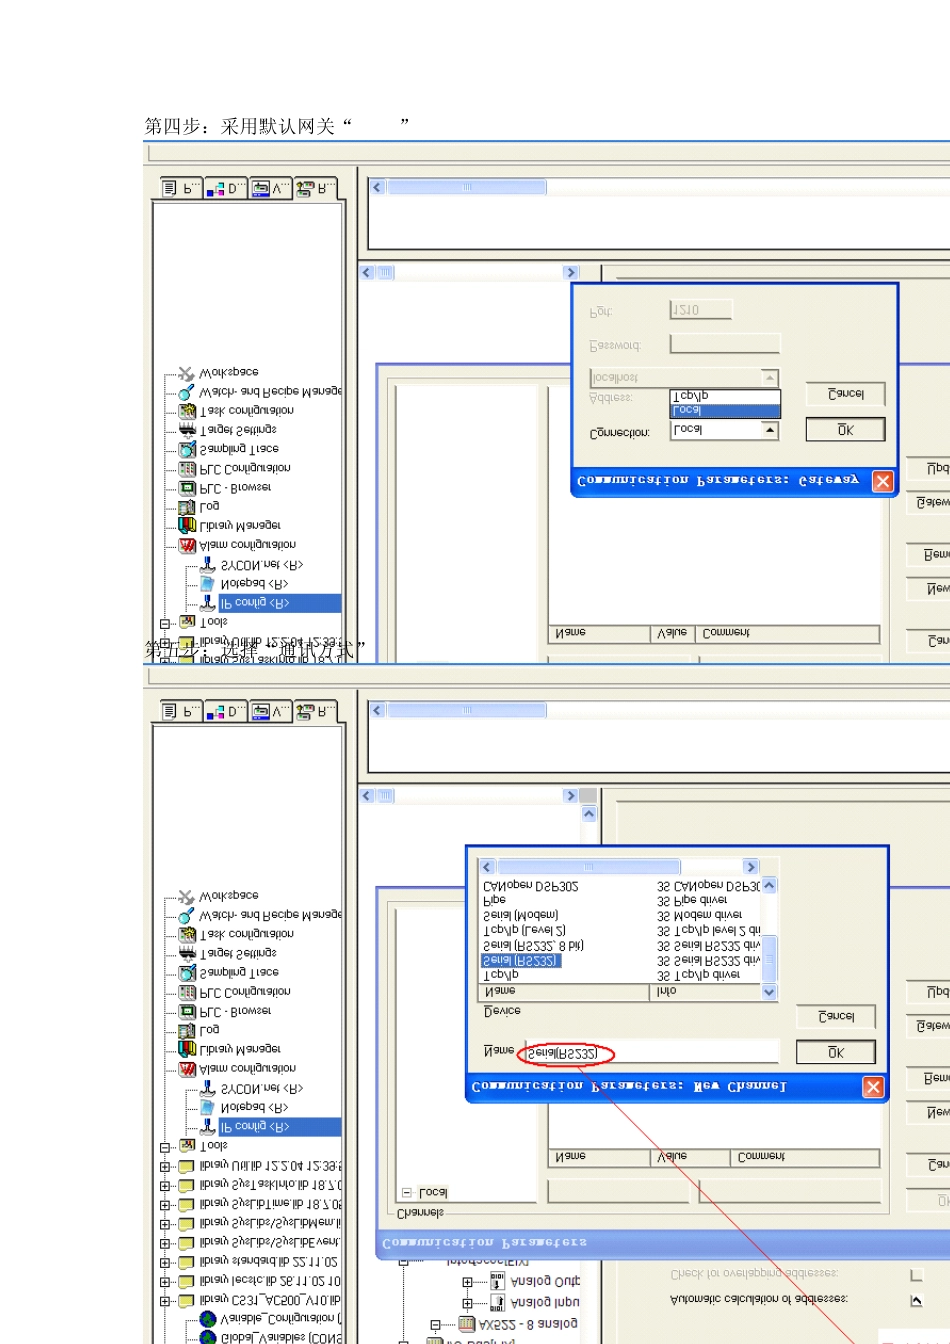Click OK in Gateway dialog

(x=845, y=430)
